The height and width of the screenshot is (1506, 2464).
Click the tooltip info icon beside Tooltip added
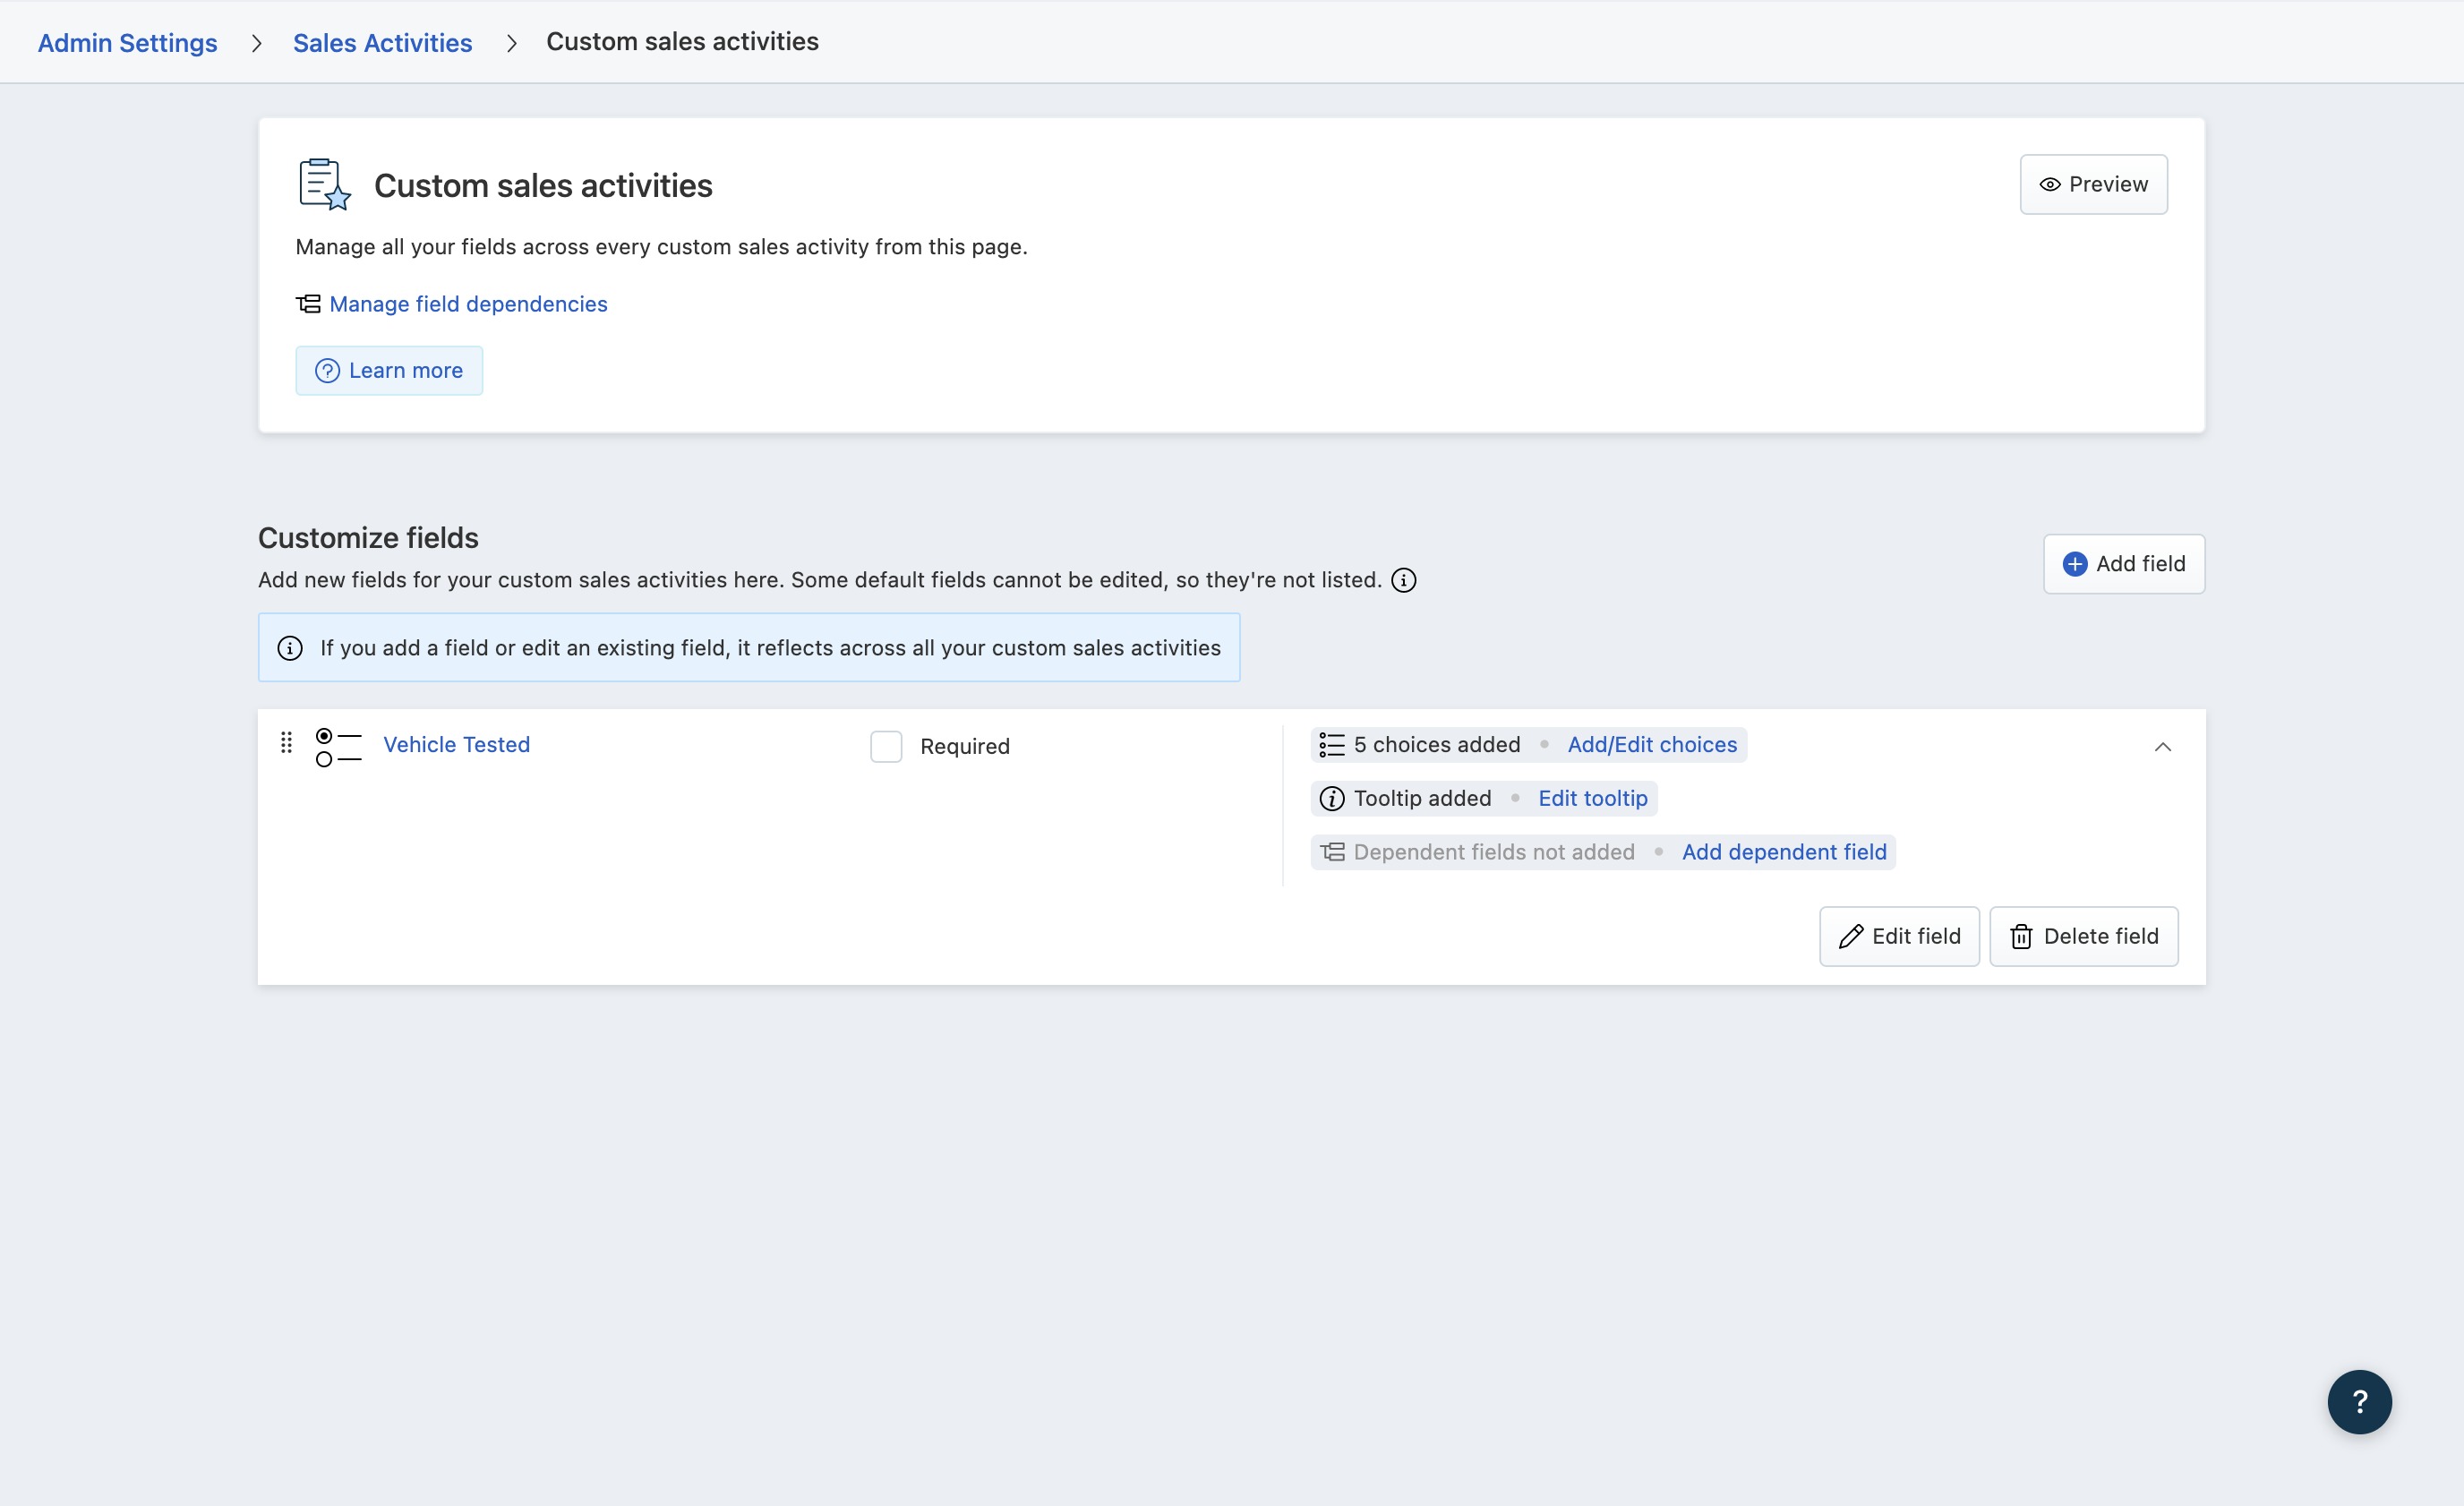1332,798
